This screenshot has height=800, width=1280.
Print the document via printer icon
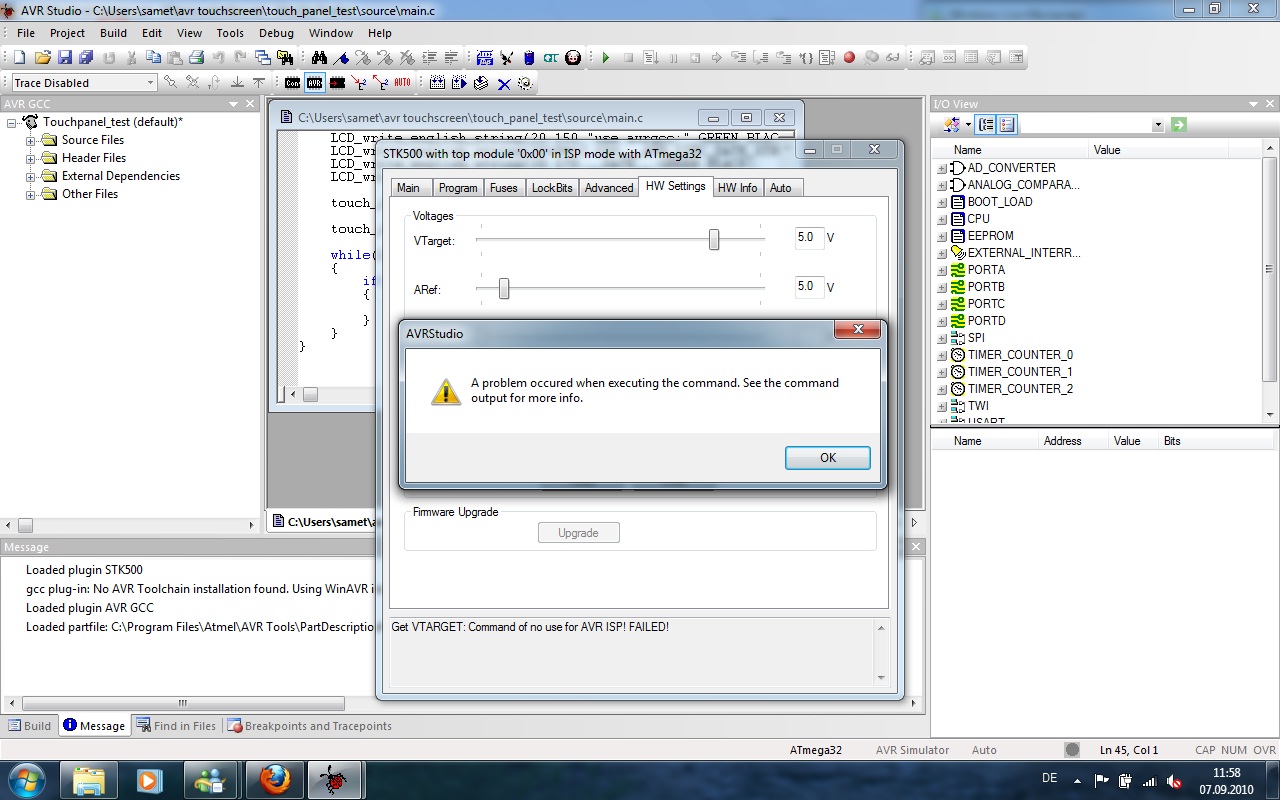[197, 57]
